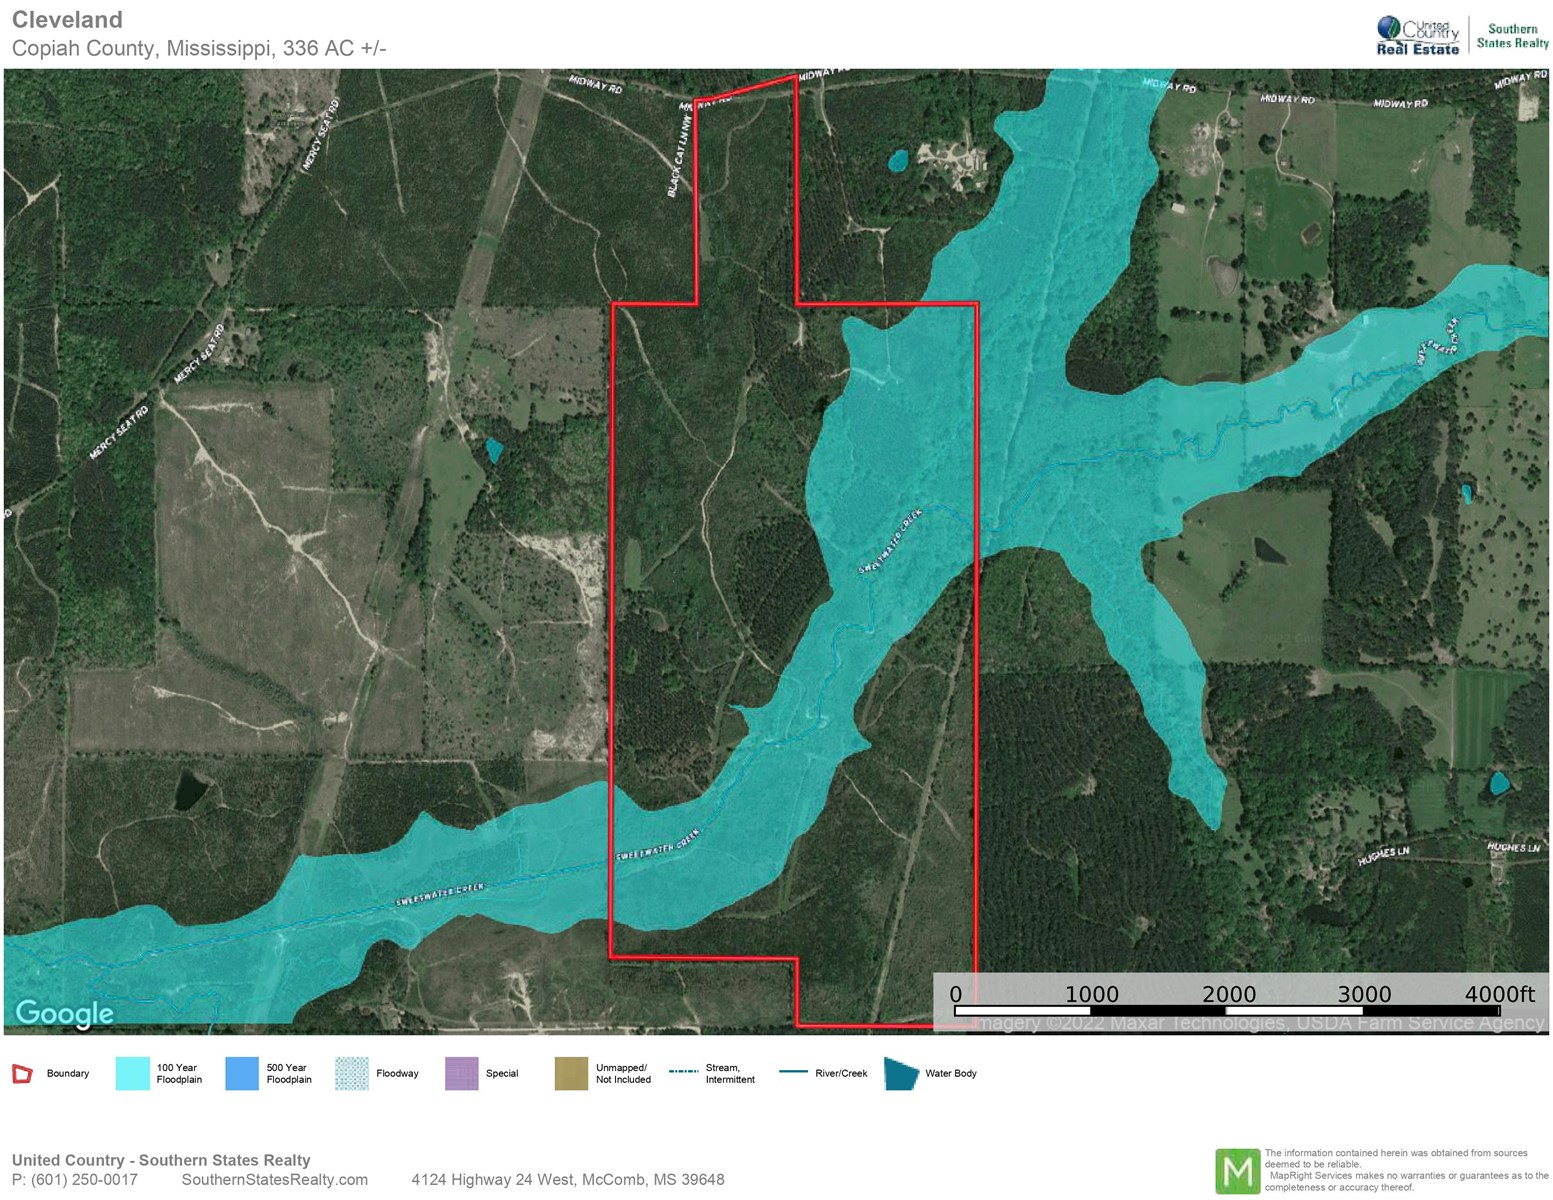1553x1200 pixels.
Task: Click the River/Creek legend label
Action: click(841, 1074)
